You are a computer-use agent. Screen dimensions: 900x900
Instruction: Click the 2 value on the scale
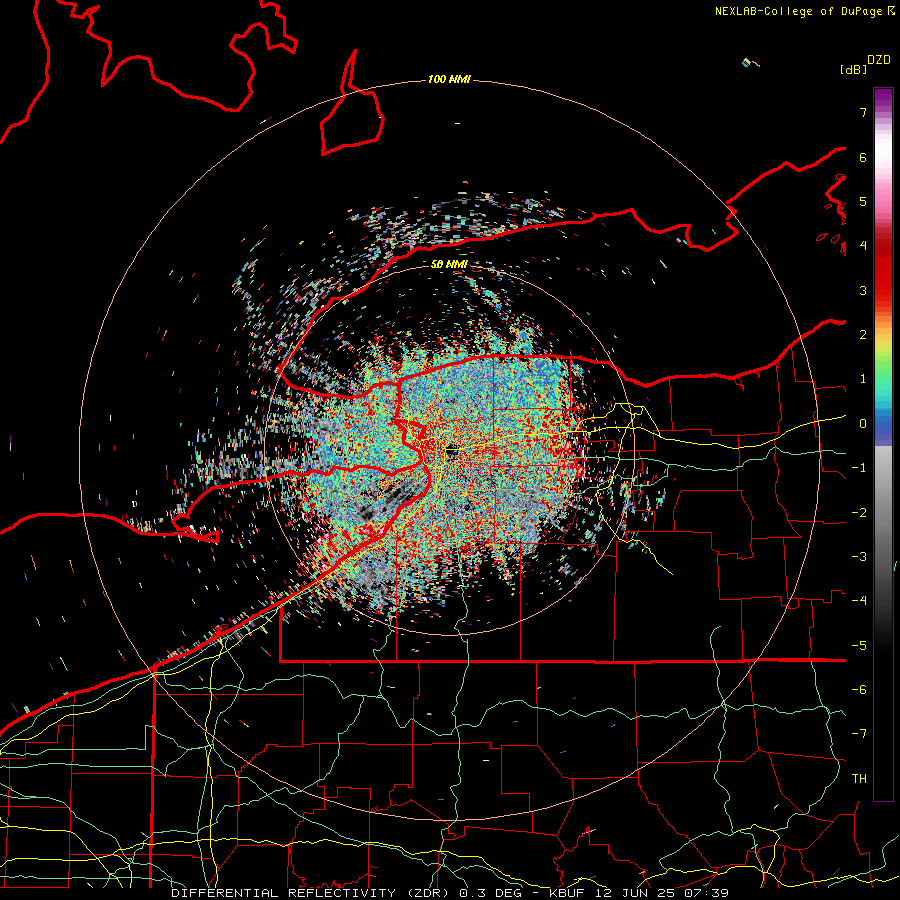tap(863, 335)
